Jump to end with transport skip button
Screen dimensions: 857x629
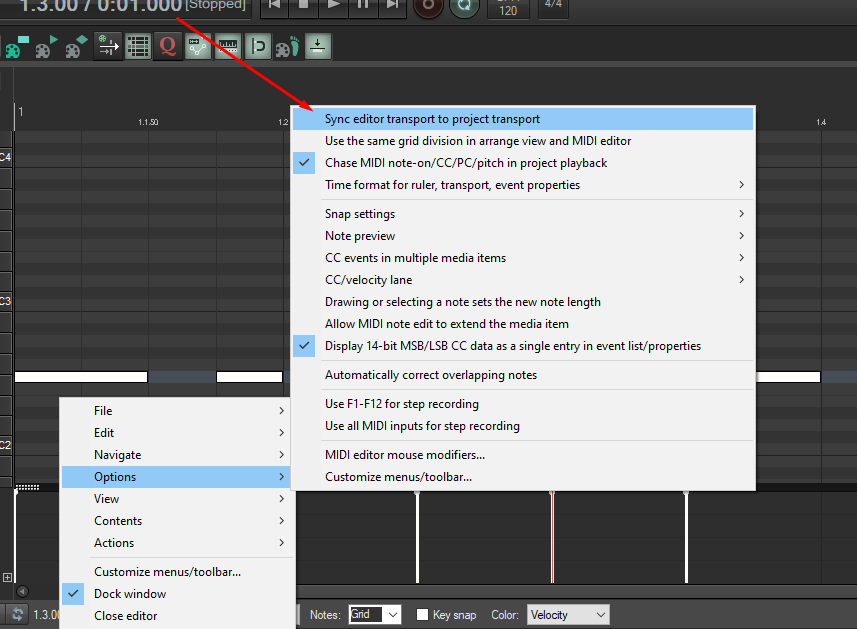tap(392, 7)
